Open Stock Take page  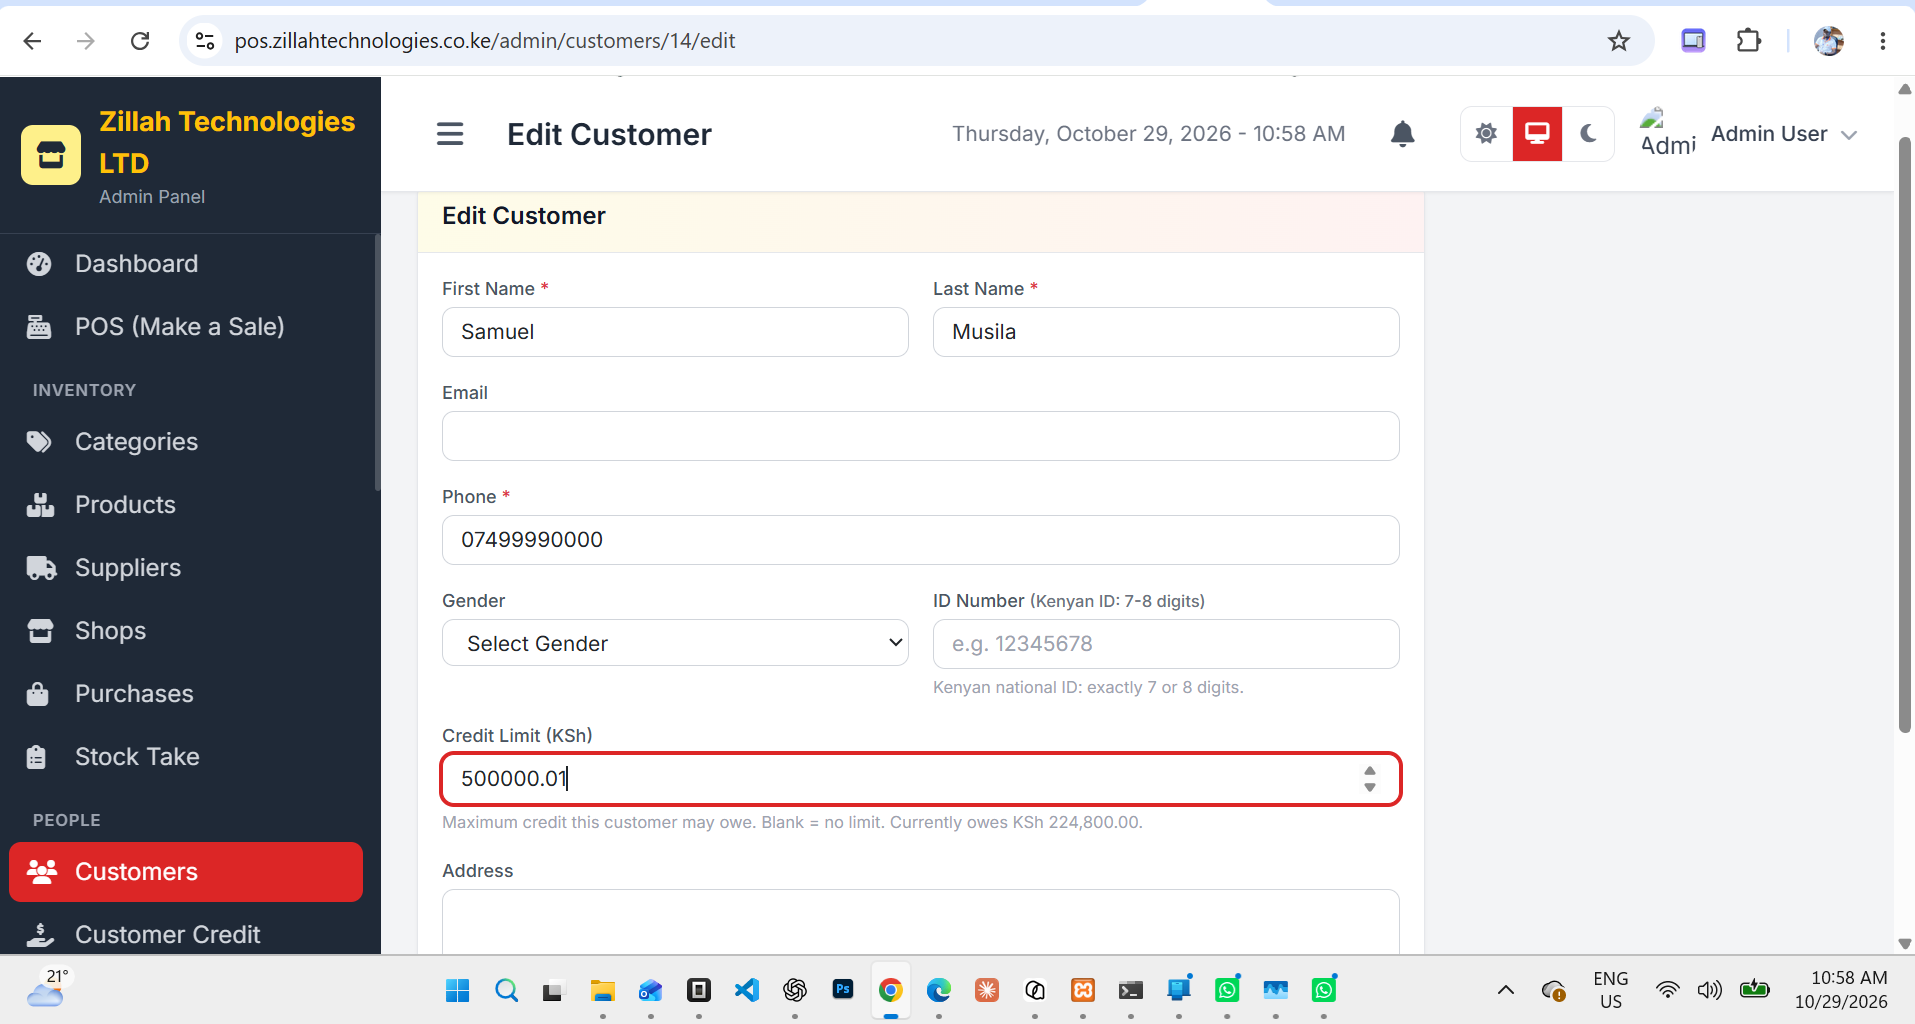click(186, 757)
